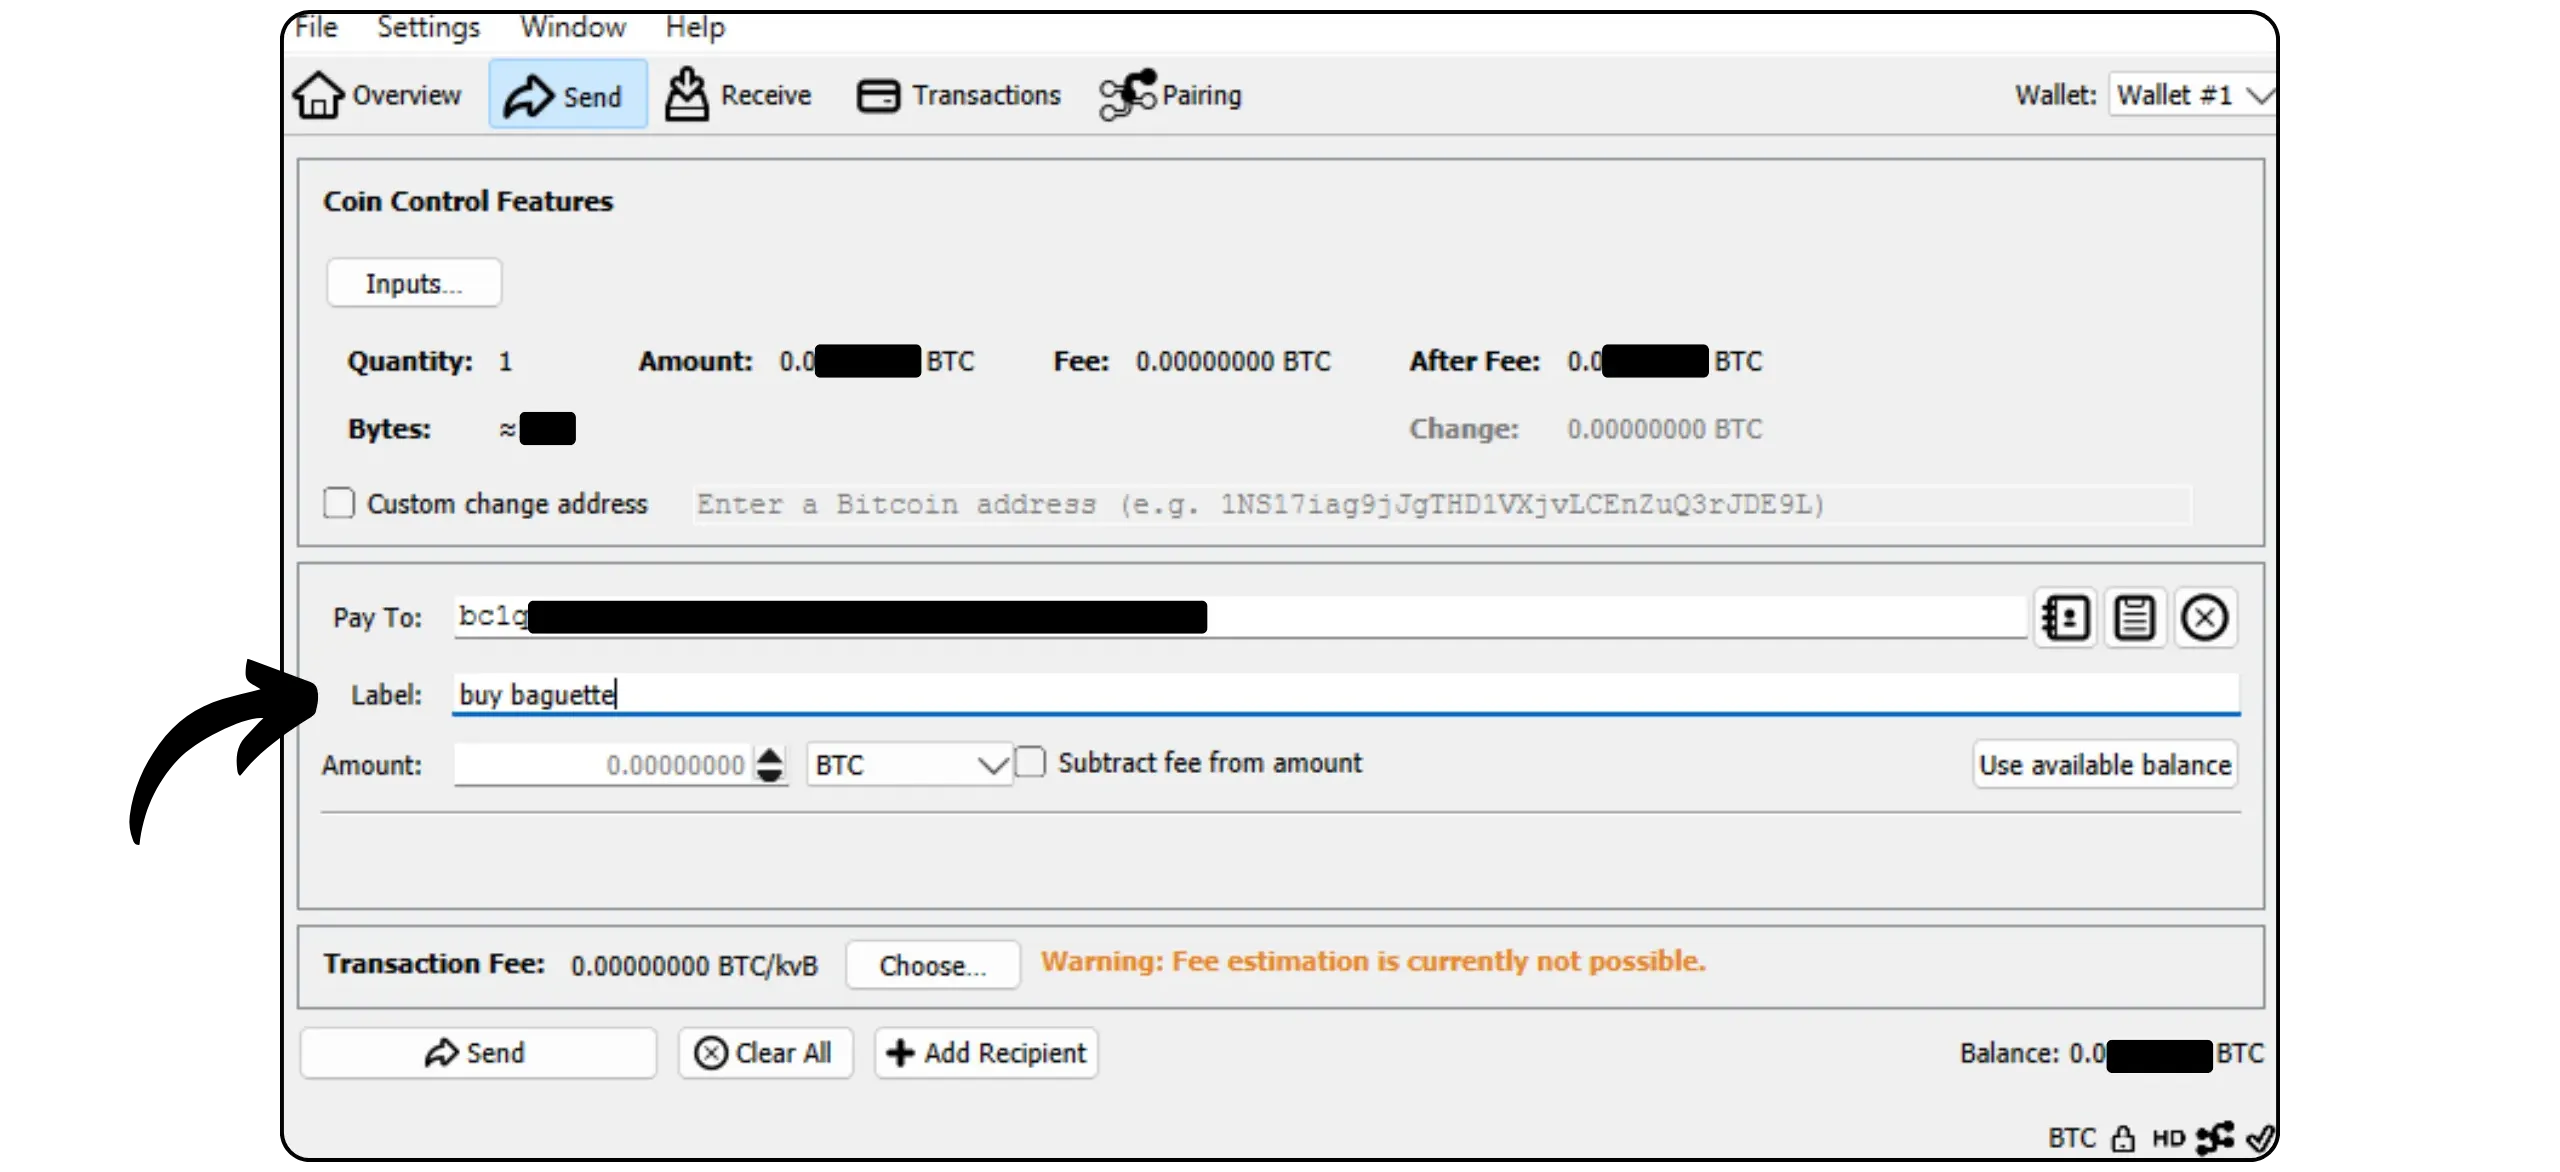The image size is (2560, 1172).
Task: Open the Settings menu
Action: point(428,27)
